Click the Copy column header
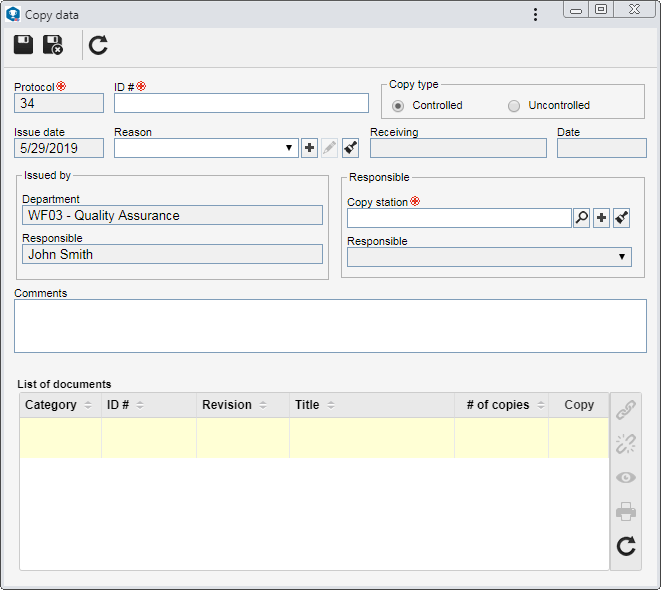 click(x=579, y=405)
